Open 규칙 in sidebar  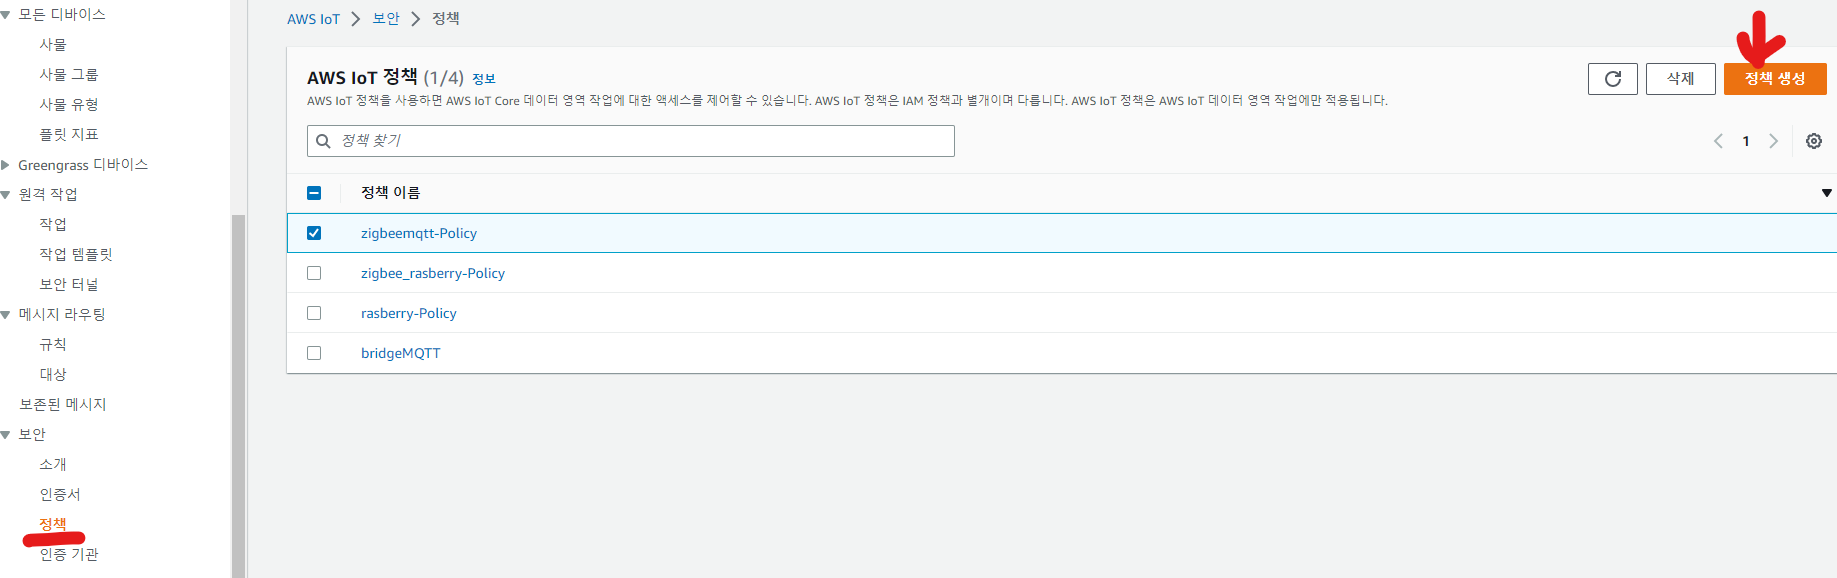tap(53, 345)
